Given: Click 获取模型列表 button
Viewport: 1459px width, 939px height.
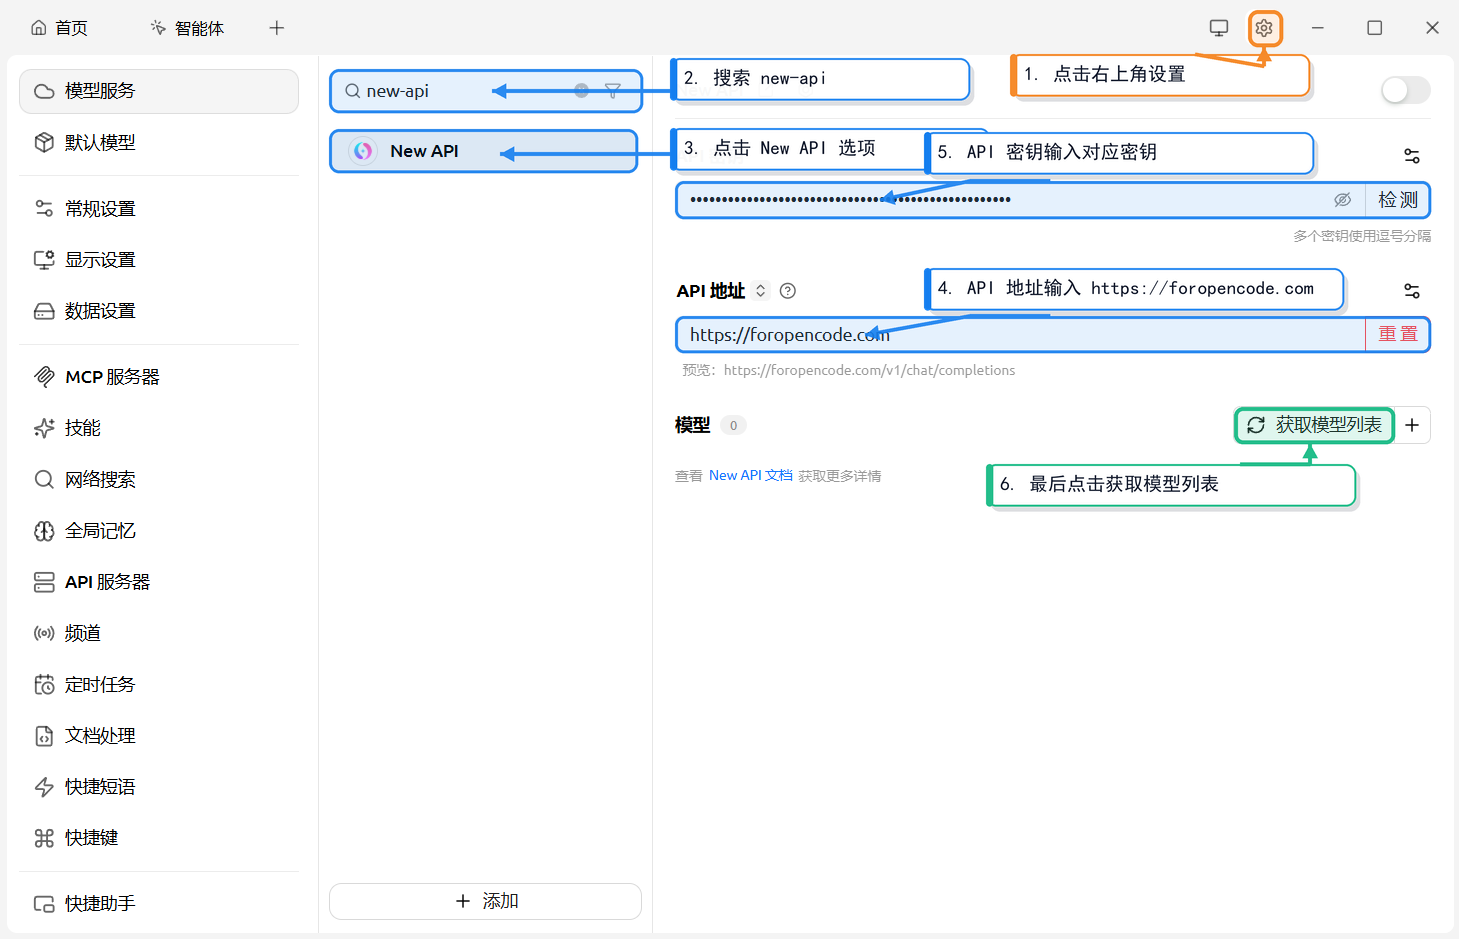Looking at the screenshot, I should (x=1314, y=425).
